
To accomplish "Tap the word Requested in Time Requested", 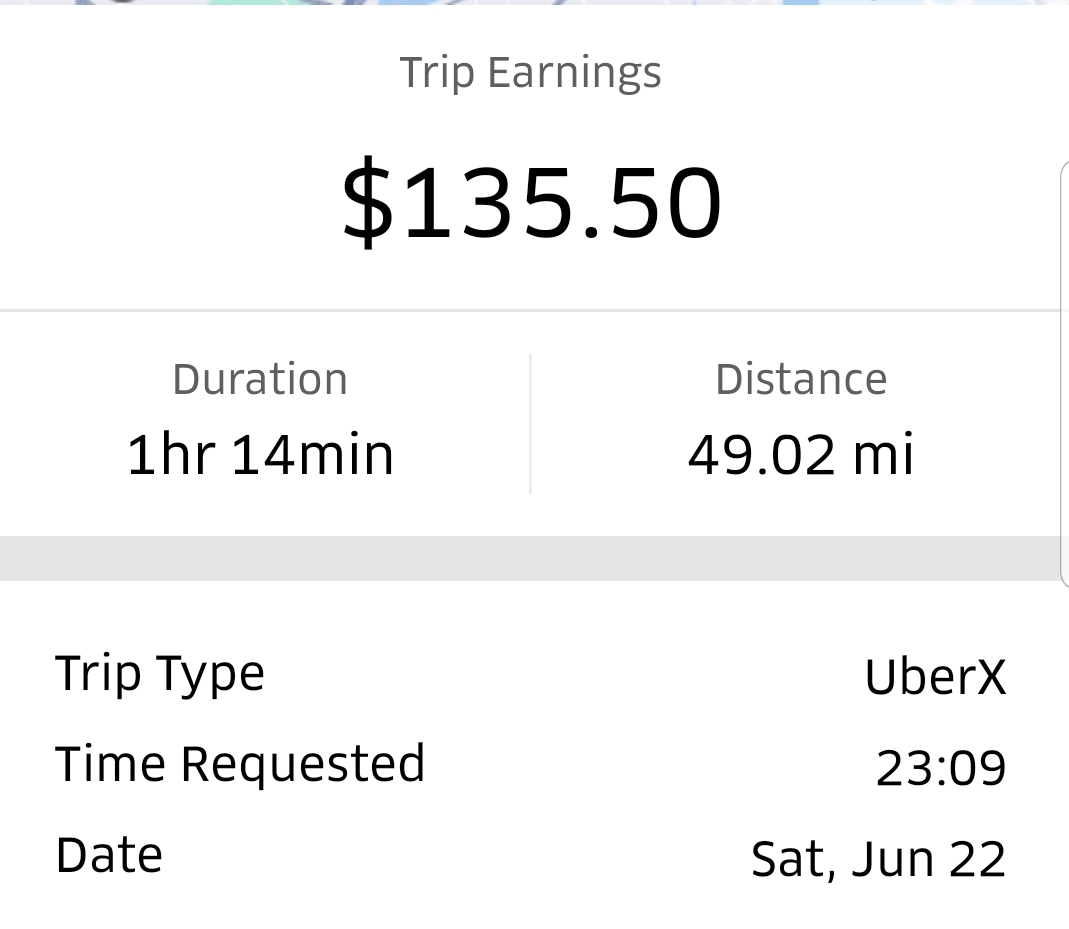I will (303, 764).
